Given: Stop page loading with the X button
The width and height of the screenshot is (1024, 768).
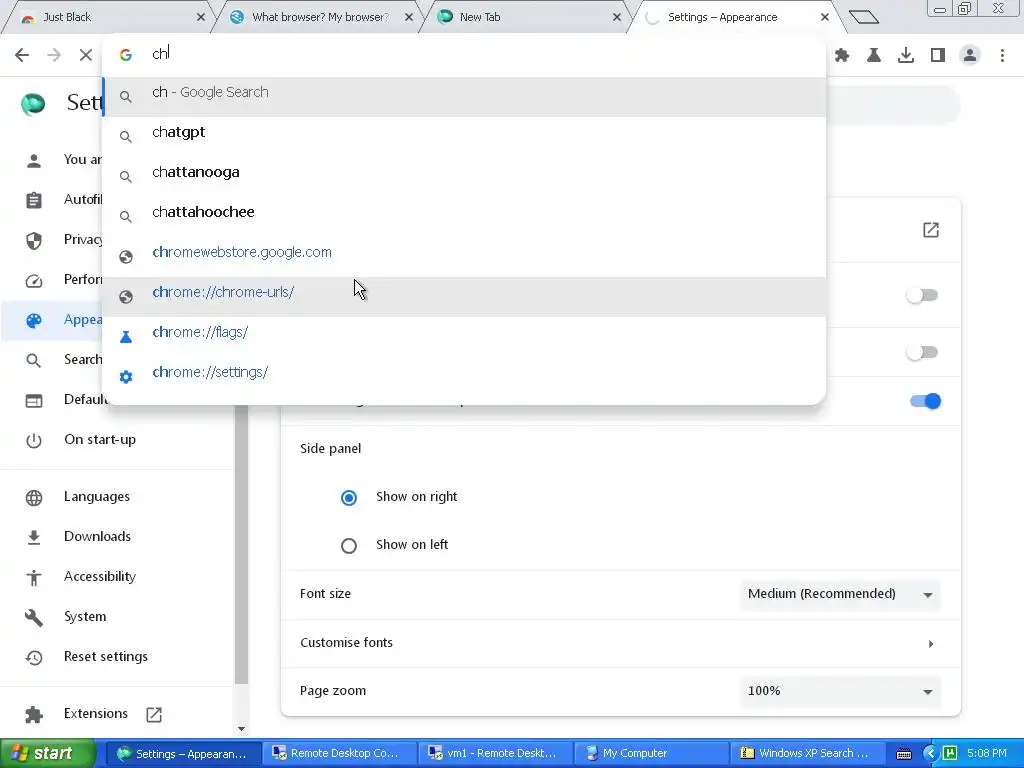Looking at the screenshot, I should coord(86,55).
